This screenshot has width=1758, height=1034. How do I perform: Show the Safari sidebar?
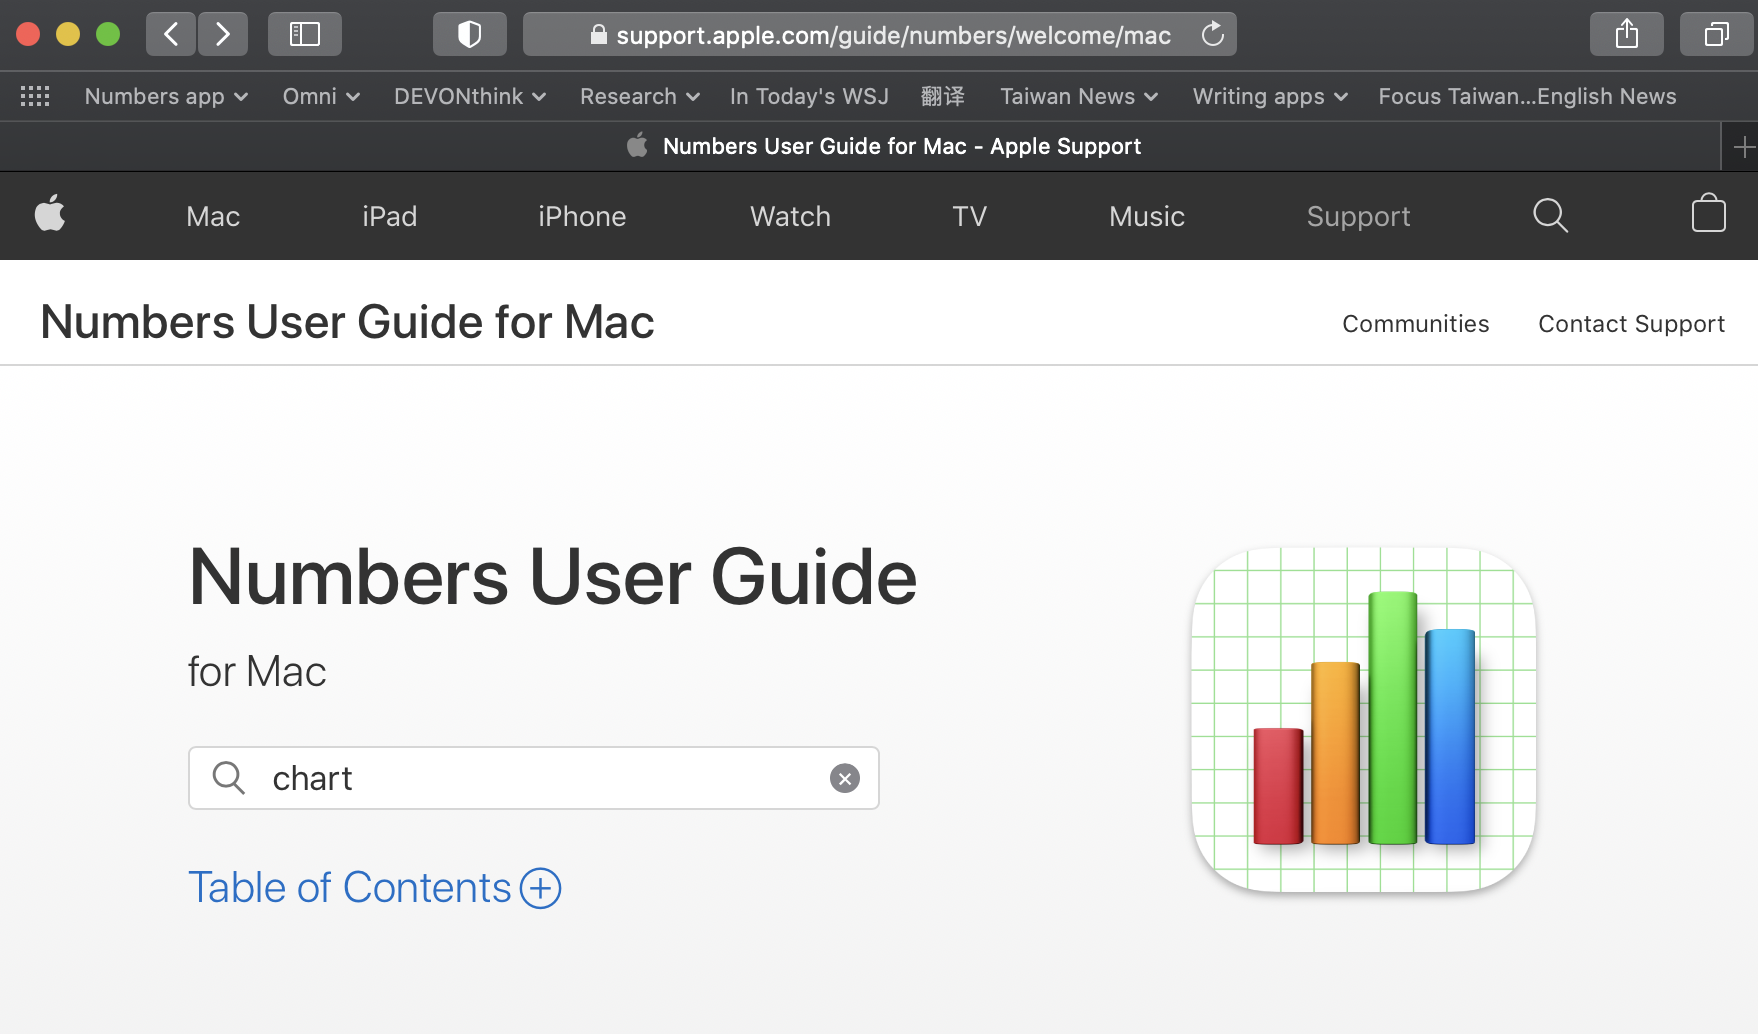tap(305, 35)
